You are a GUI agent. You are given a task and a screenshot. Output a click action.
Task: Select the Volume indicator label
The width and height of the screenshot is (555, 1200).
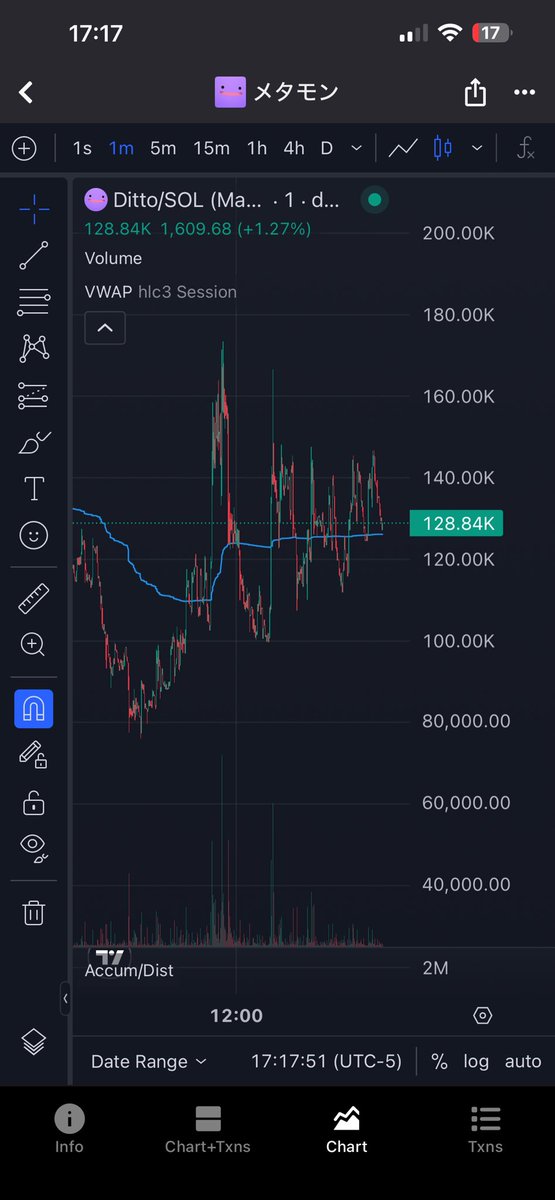[x=113, y=258]
